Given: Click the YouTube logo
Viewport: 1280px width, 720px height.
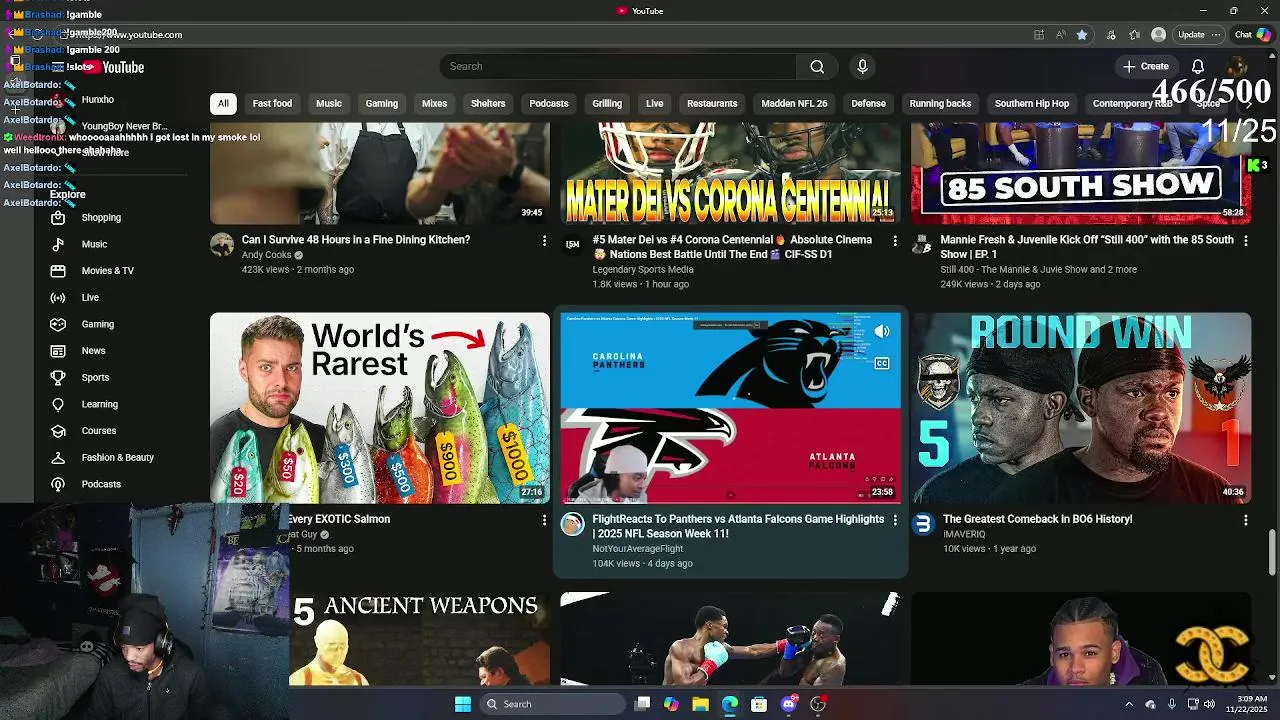Looking at the screenshot, I should [x=114, y=67].
